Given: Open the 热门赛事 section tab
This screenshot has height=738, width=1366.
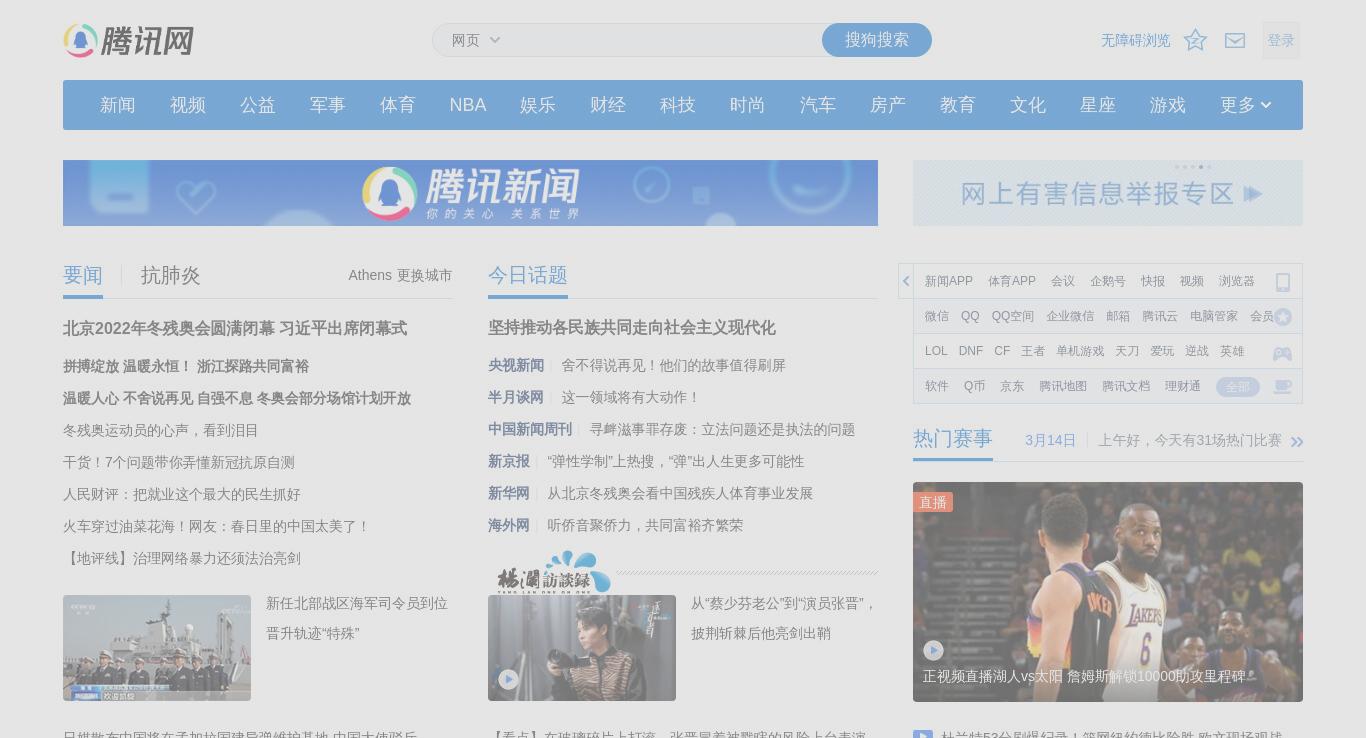Looking at the screenshot, I should [953, 438].
